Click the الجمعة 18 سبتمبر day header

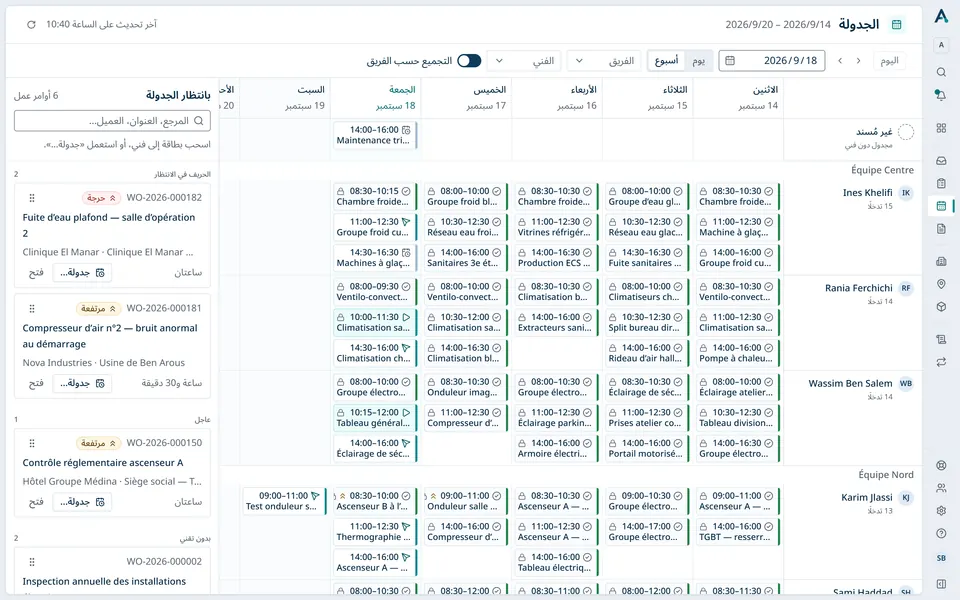click(375, 97)
